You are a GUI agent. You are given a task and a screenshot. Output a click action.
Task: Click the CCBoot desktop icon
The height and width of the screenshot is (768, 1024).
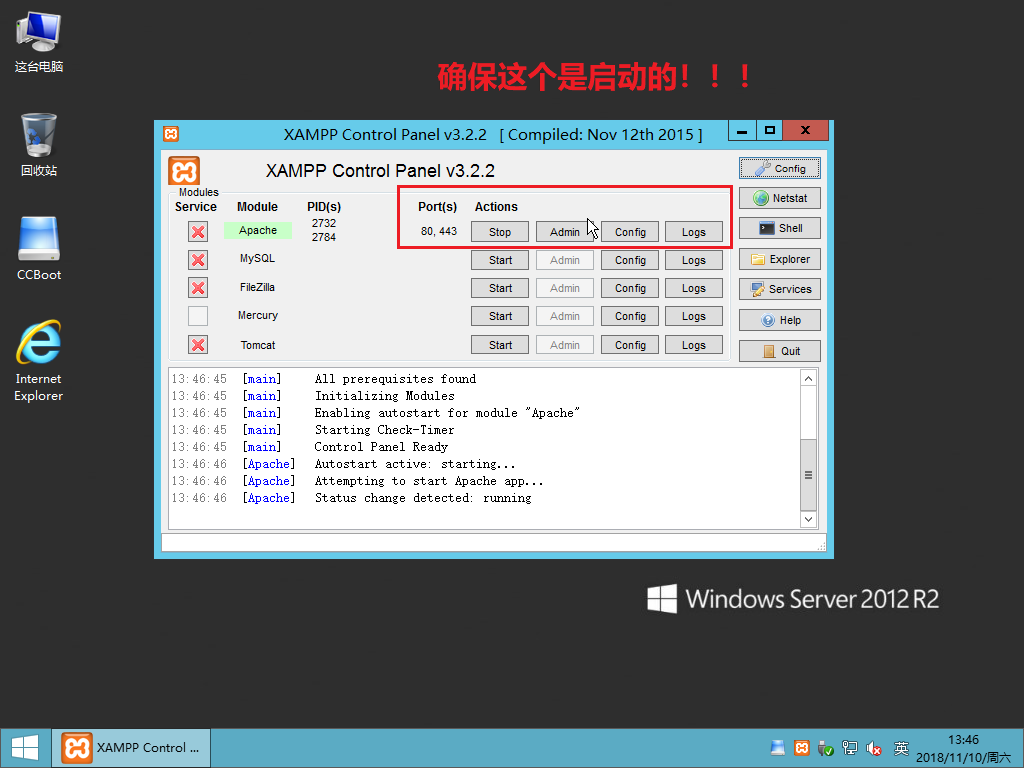[x=38, y=248]
